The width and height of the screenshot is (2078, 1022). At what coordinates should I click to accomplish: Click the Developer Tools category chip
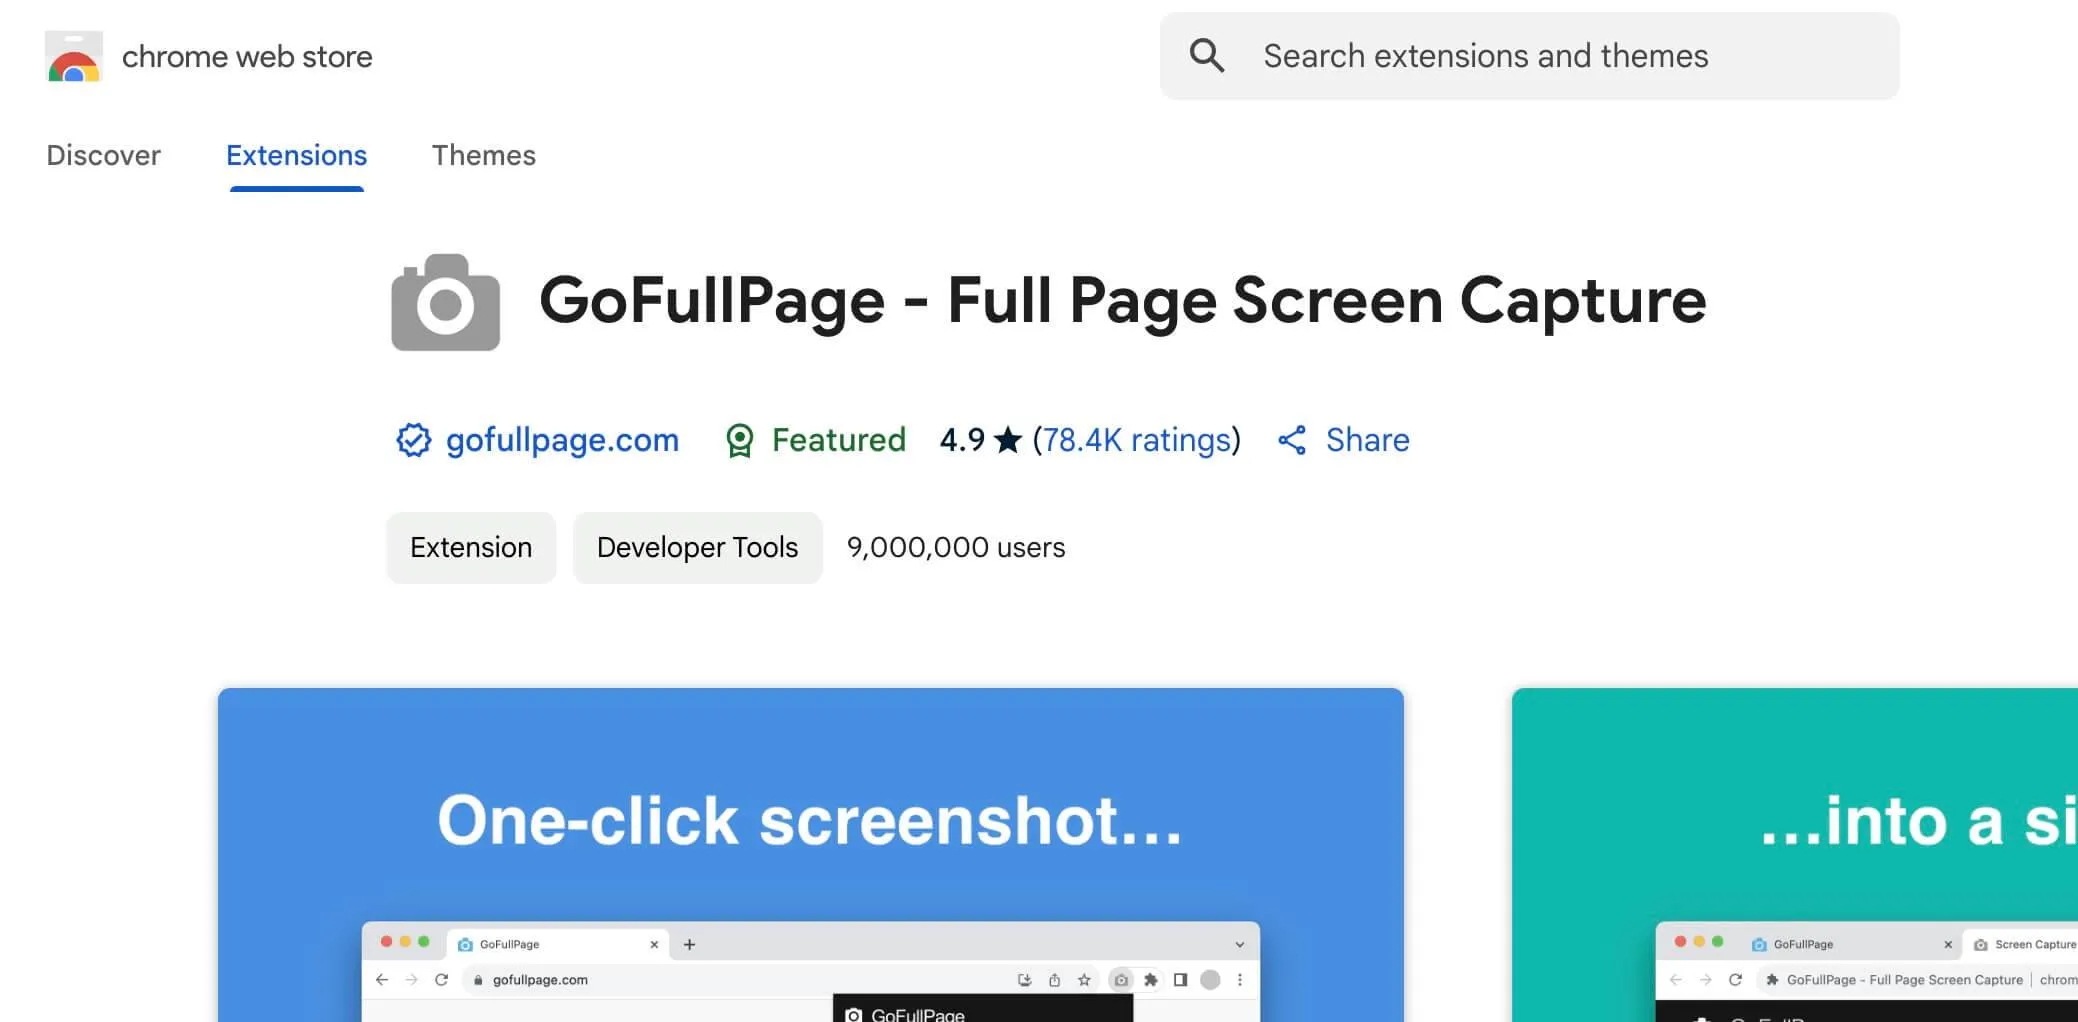(x=697, y=547)
